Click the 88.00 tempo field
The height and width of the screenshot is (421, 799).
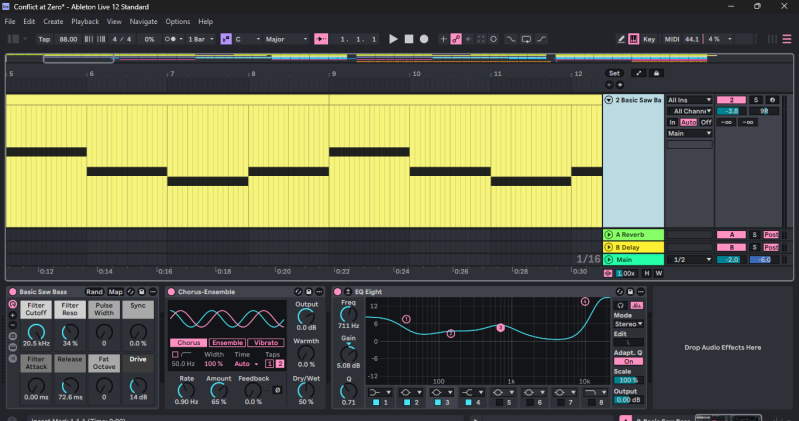pyautogui.click(x=68, y=39)
